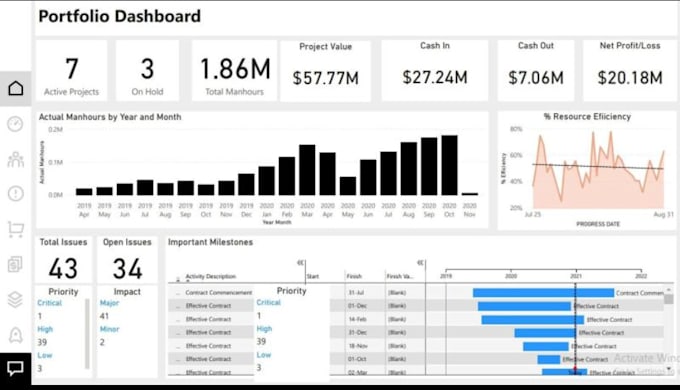680x390 pixels.
Task: Select the Cash Out $7.06M card
Action: tap(536, 71)
